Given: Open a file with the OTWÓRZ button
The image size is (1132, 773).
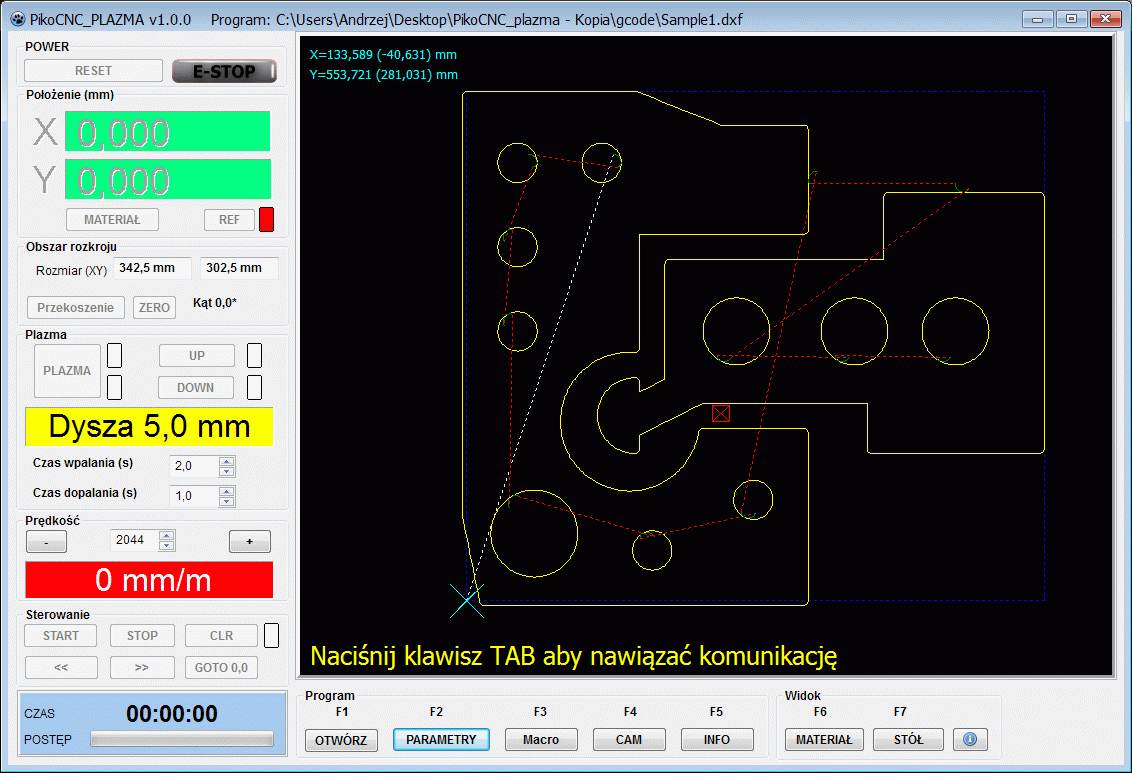Looking at the screenshot, I should (341, 740).
